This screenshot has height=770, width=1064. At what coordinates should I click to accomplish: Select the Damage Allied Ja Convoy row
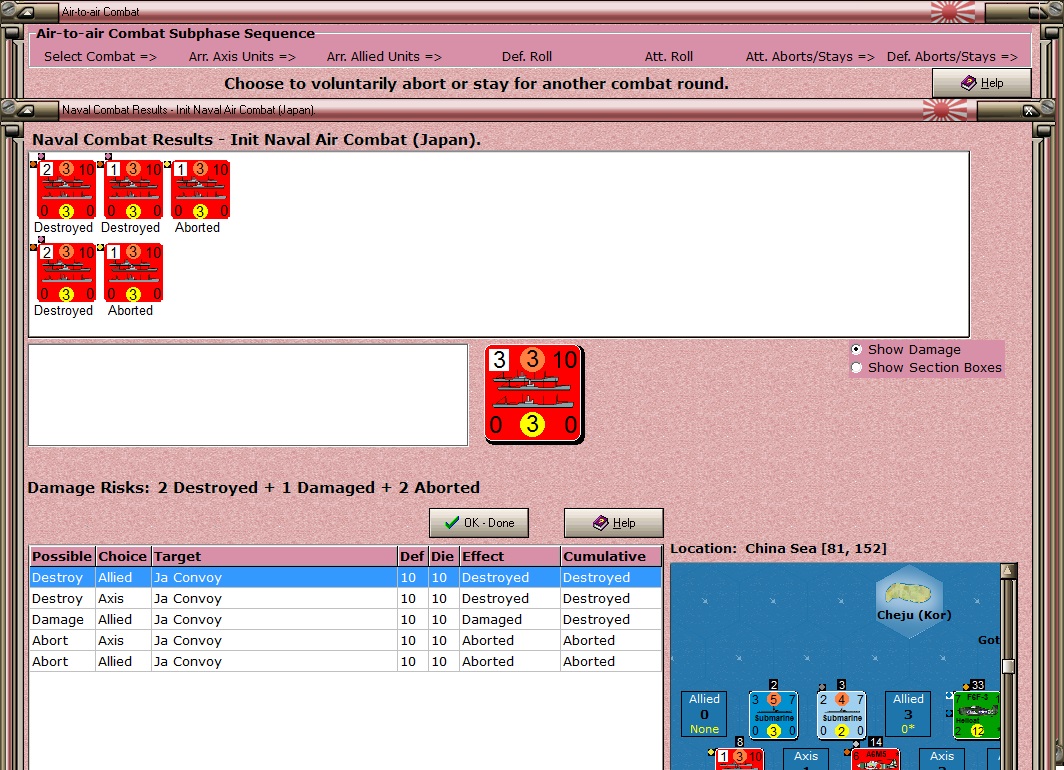coord(345,619)
